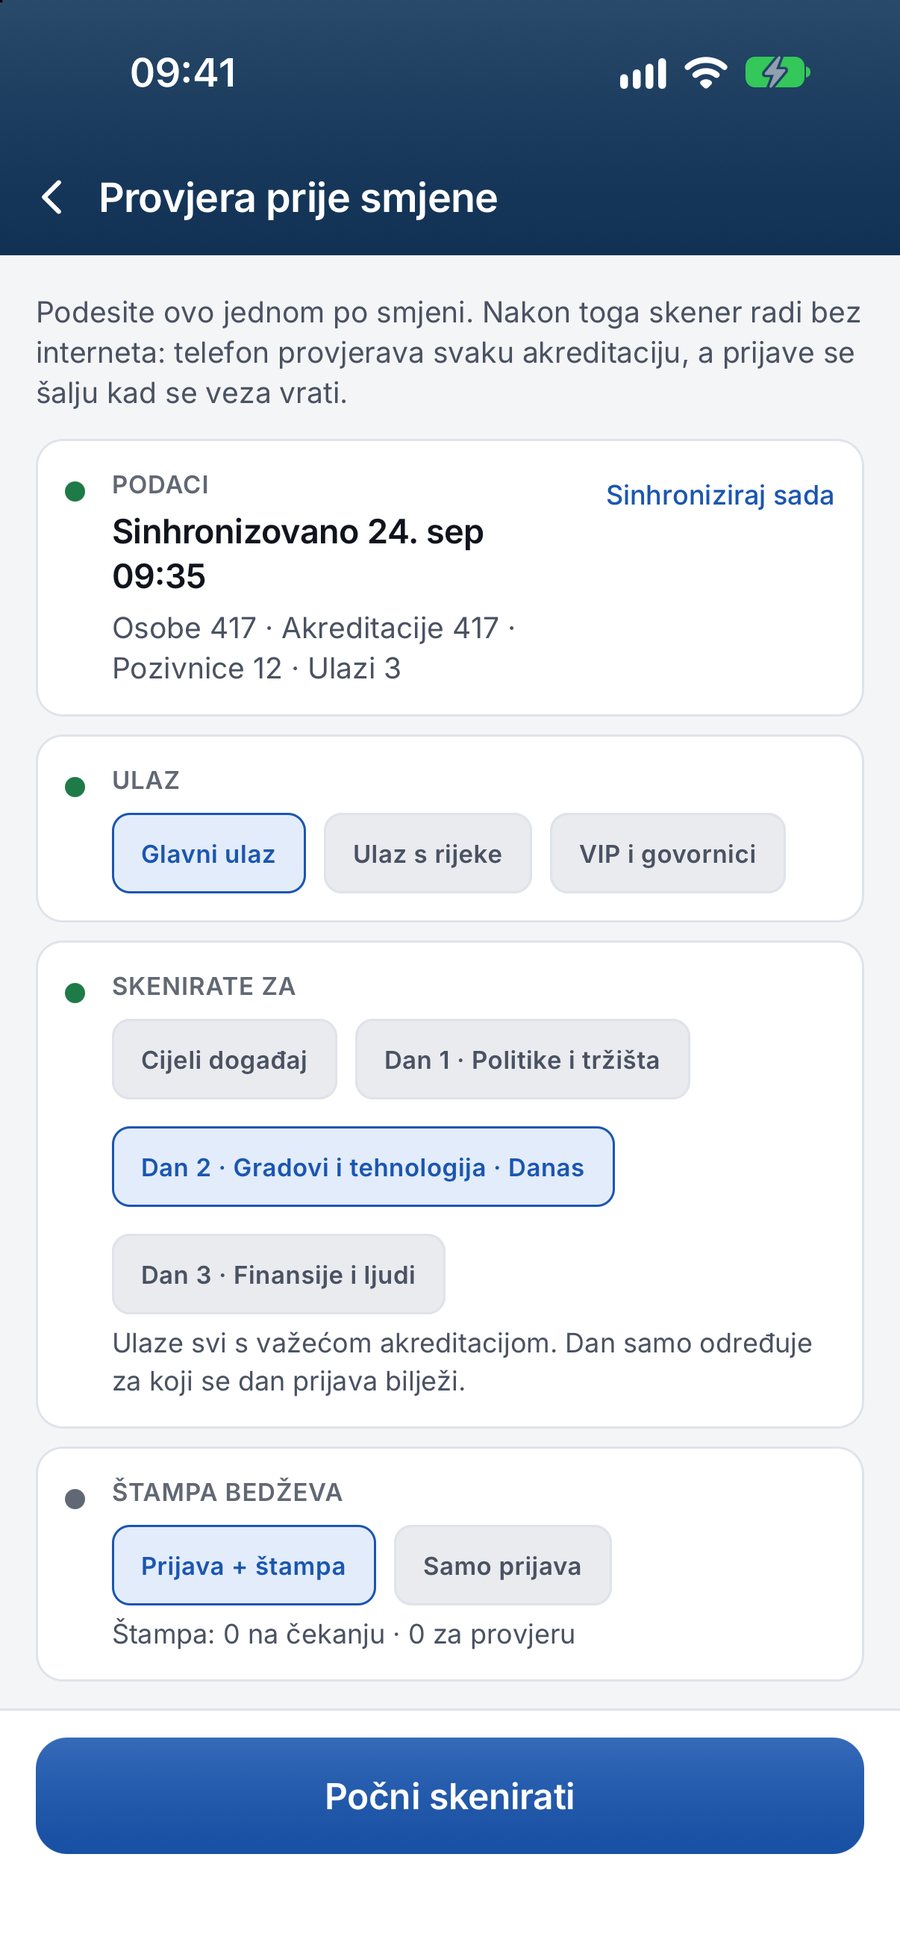
Task: Tap the grey dot beside ŠTAMPA BEDŽEVA
Action: (75, 1499)
